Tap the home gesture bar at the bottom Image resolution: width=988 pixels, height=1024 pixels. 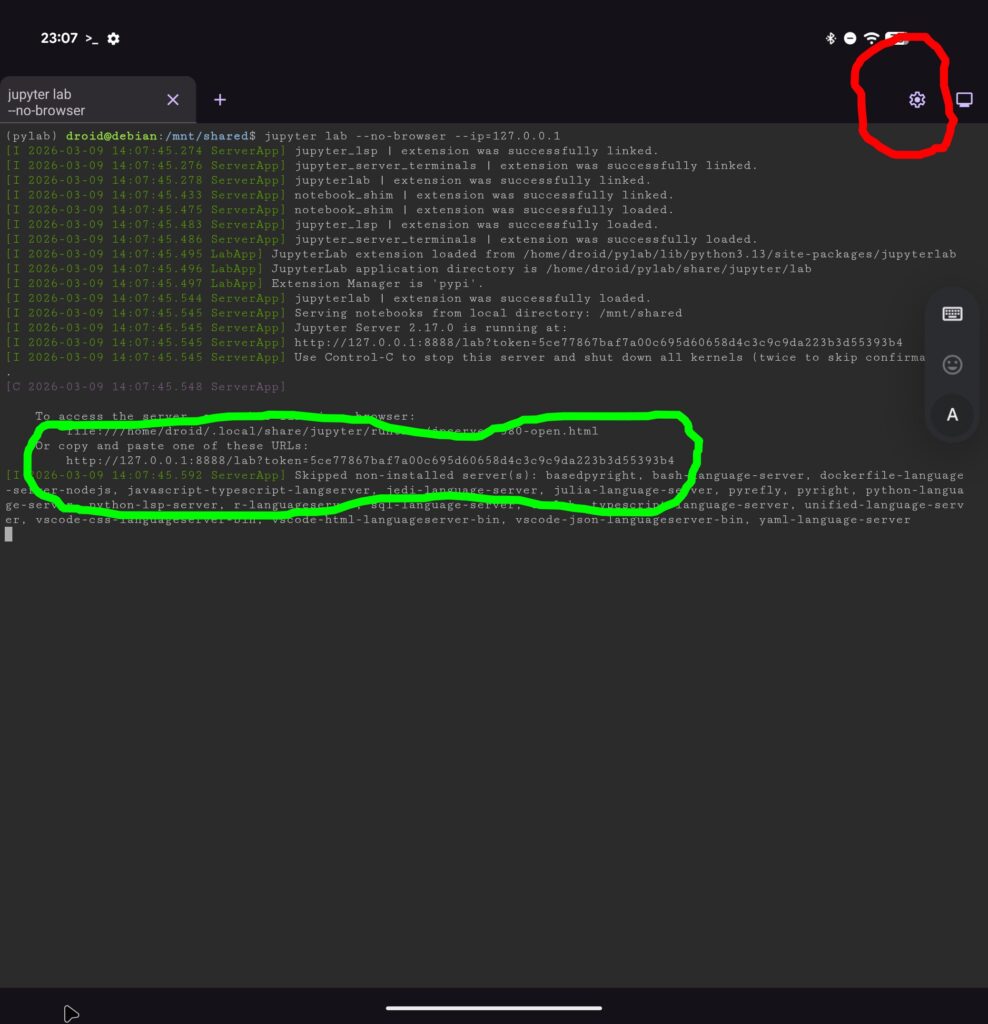(x=494, y=1008)
